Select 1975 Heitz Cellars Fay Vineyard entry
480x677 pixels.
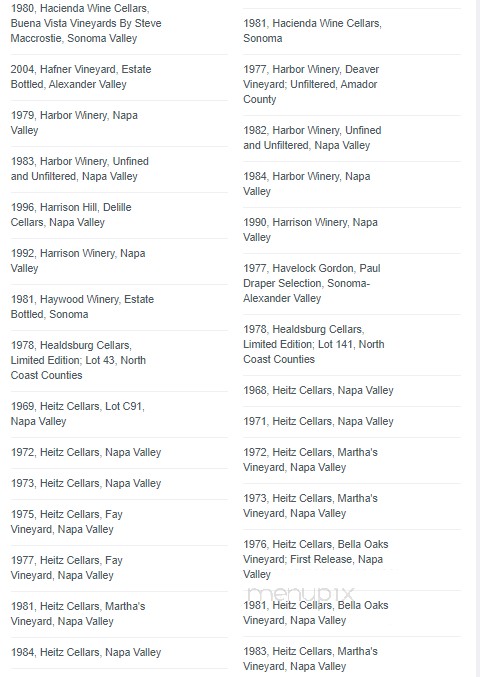[x=67, y=522]
